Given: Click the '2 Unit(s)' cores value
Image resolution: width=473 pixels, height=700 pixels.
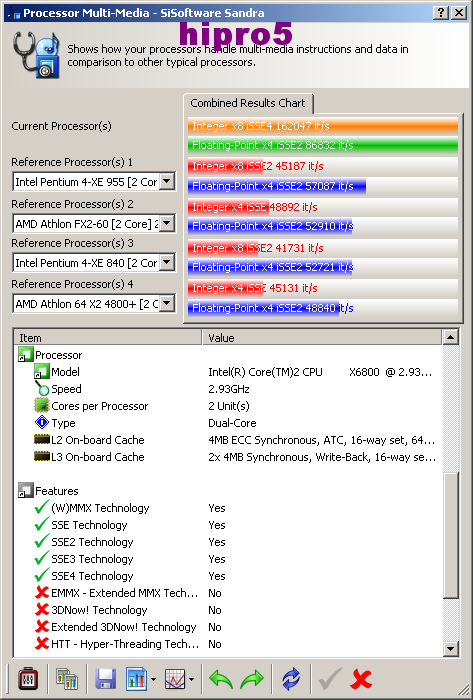Looking at the screenshot, I should pos(228,406).
